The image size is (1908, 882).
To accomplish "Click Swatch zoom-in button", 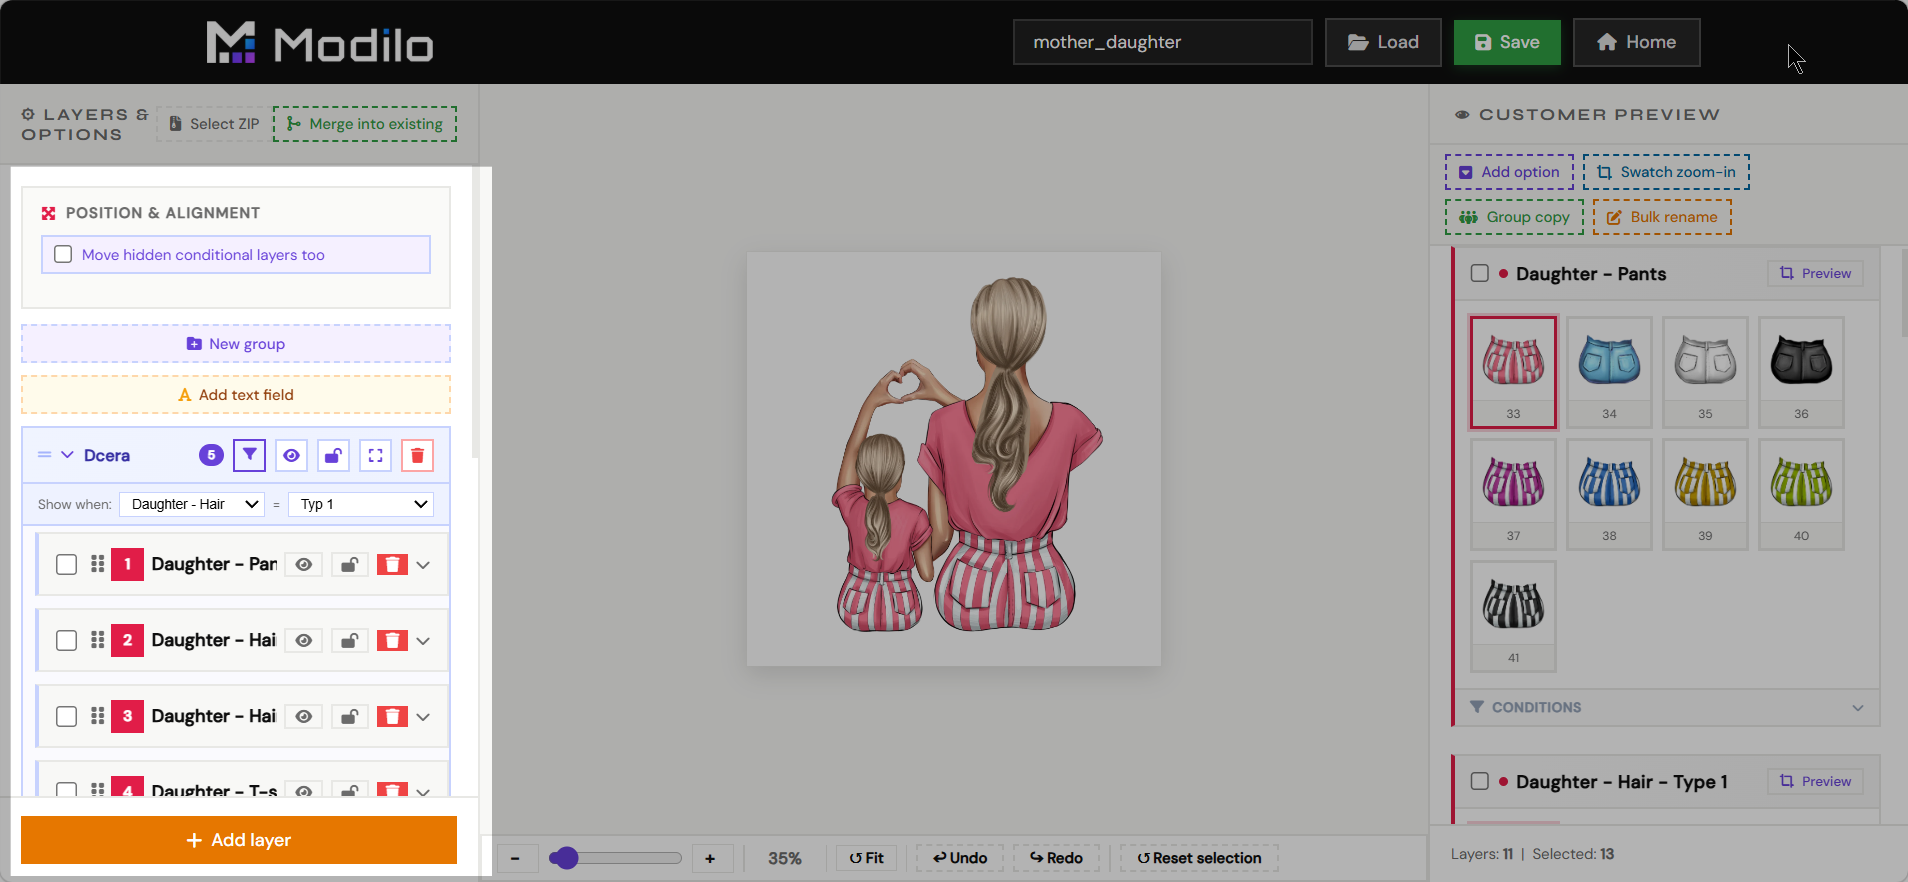I will (x=1666, y=172).
